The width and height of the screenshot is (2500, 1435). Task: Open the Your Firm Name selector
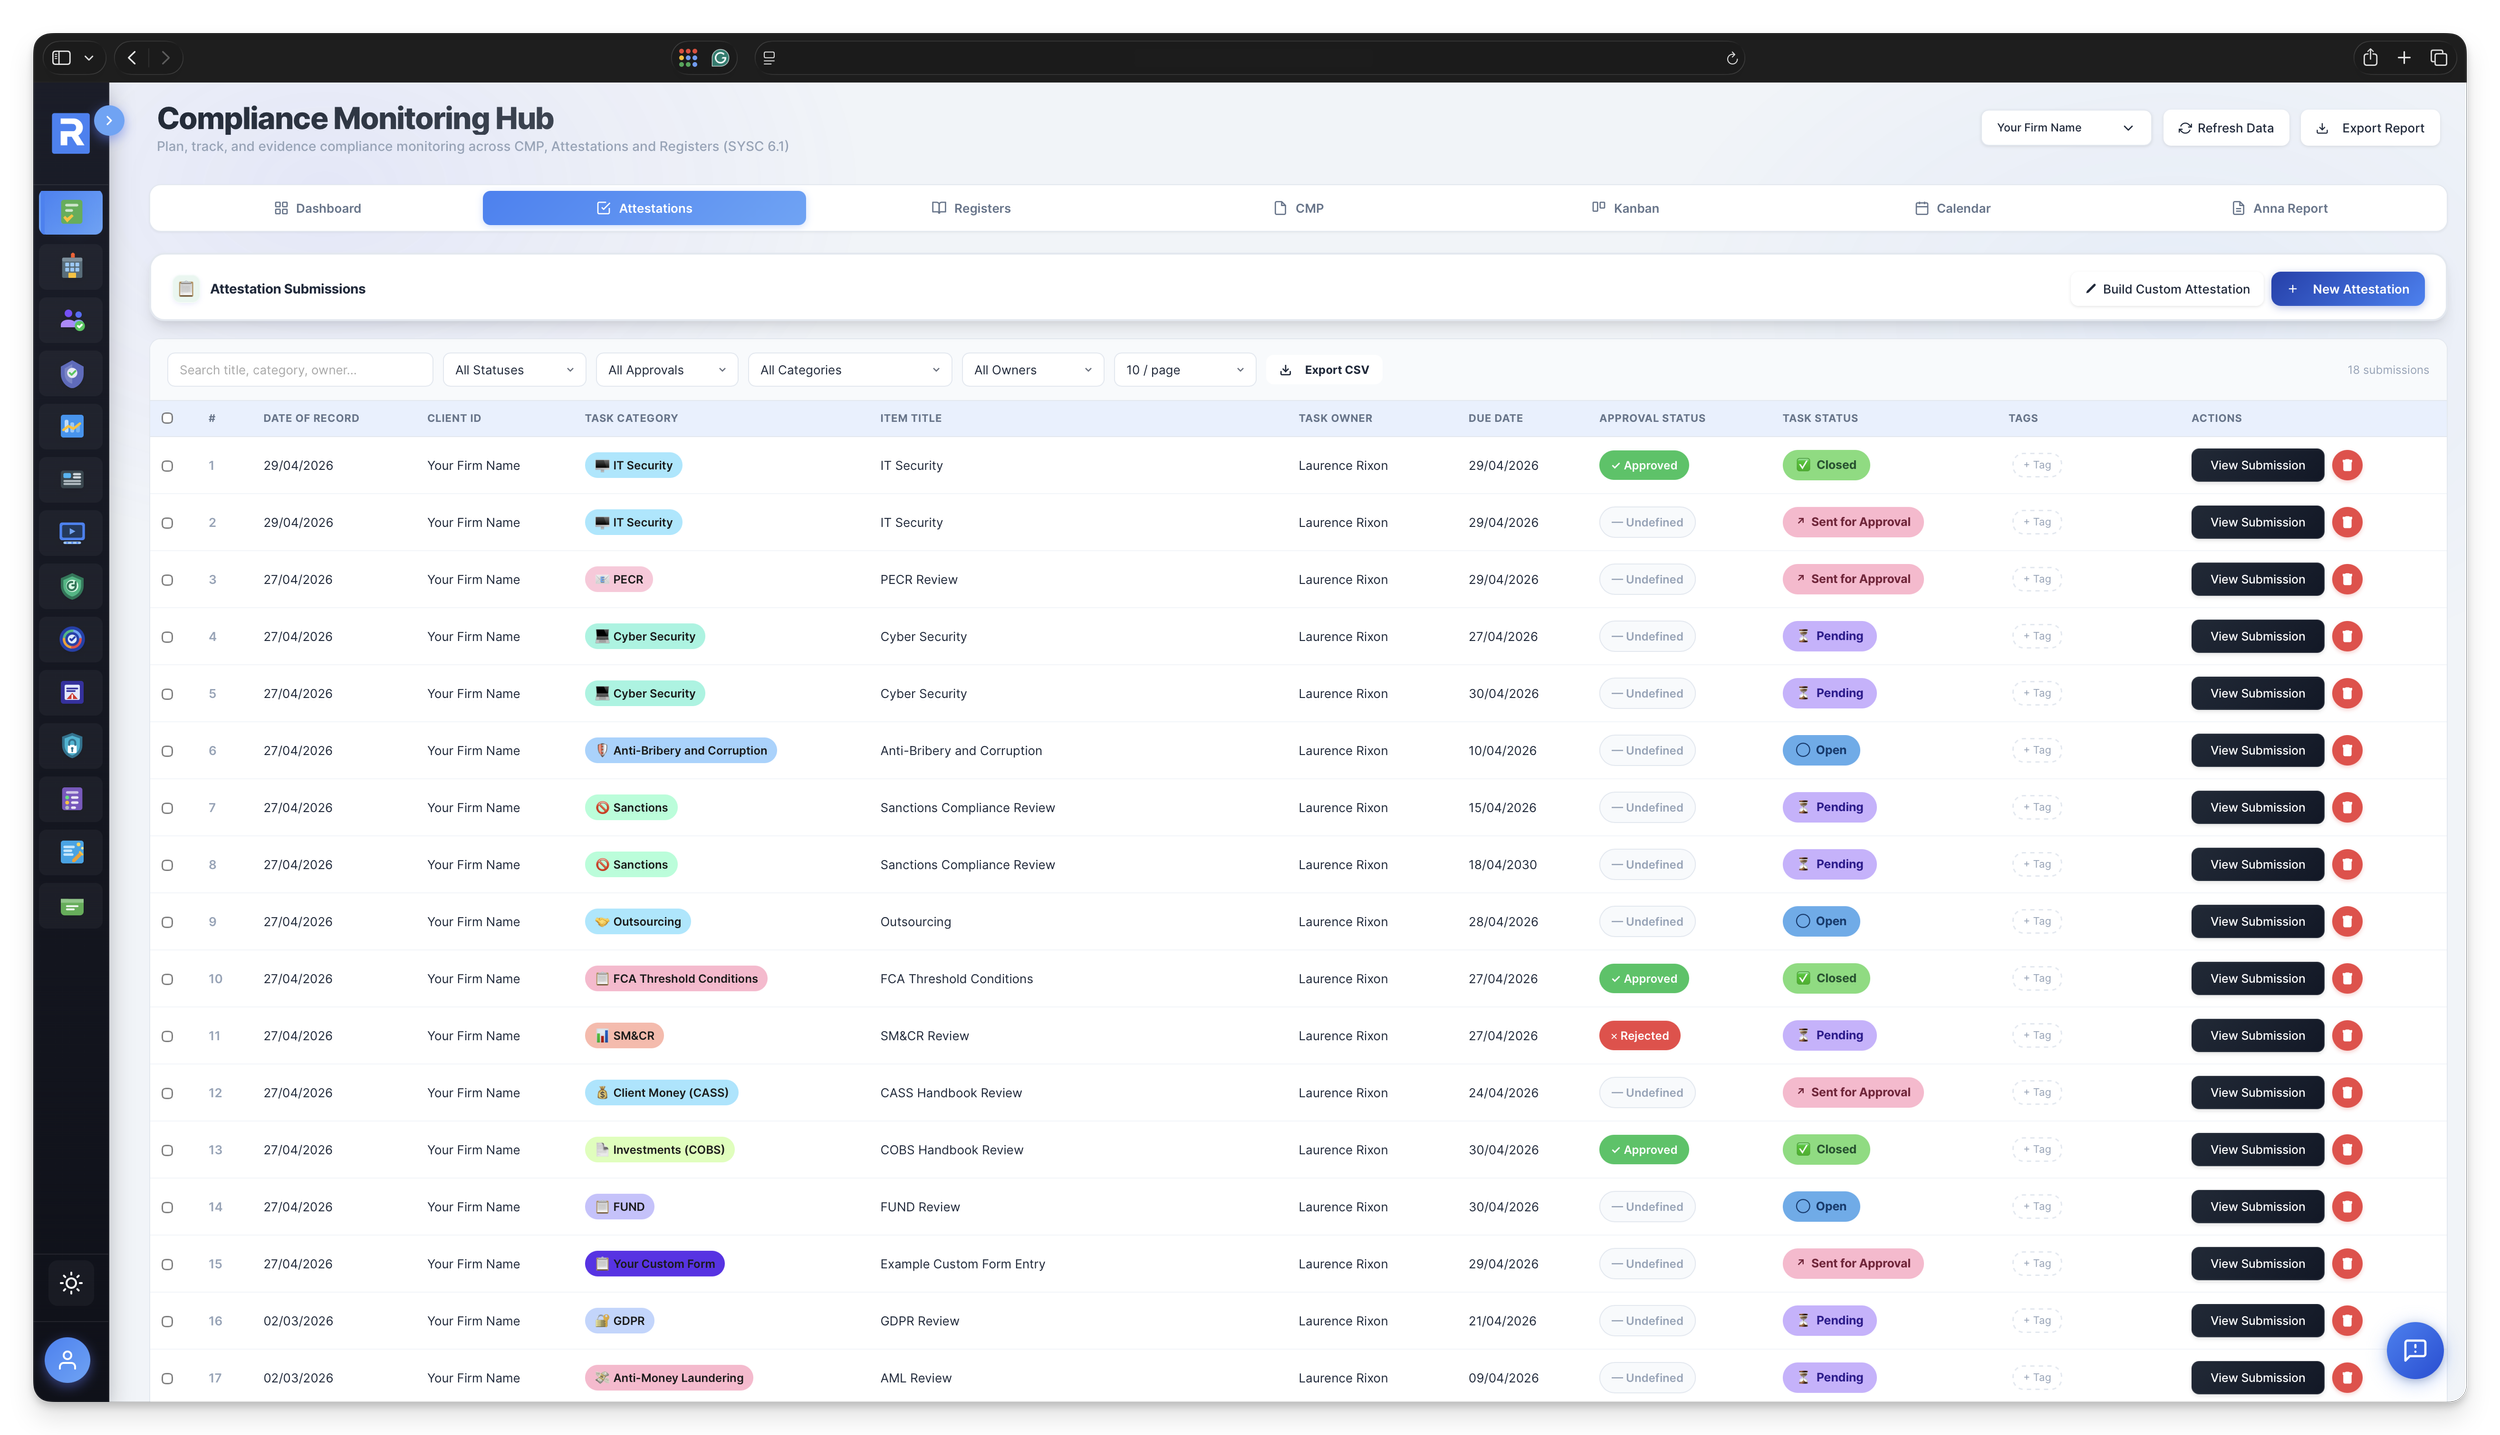[2065, 128]
